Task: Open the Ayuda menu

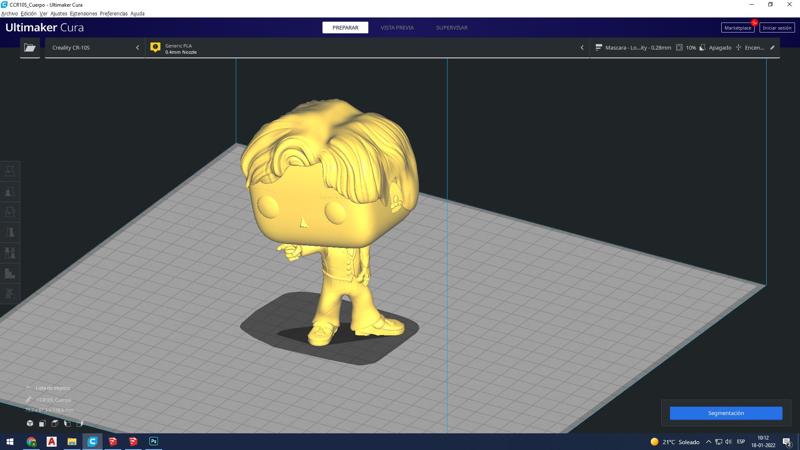Action: pyautogui.click(x=138, y=14)
